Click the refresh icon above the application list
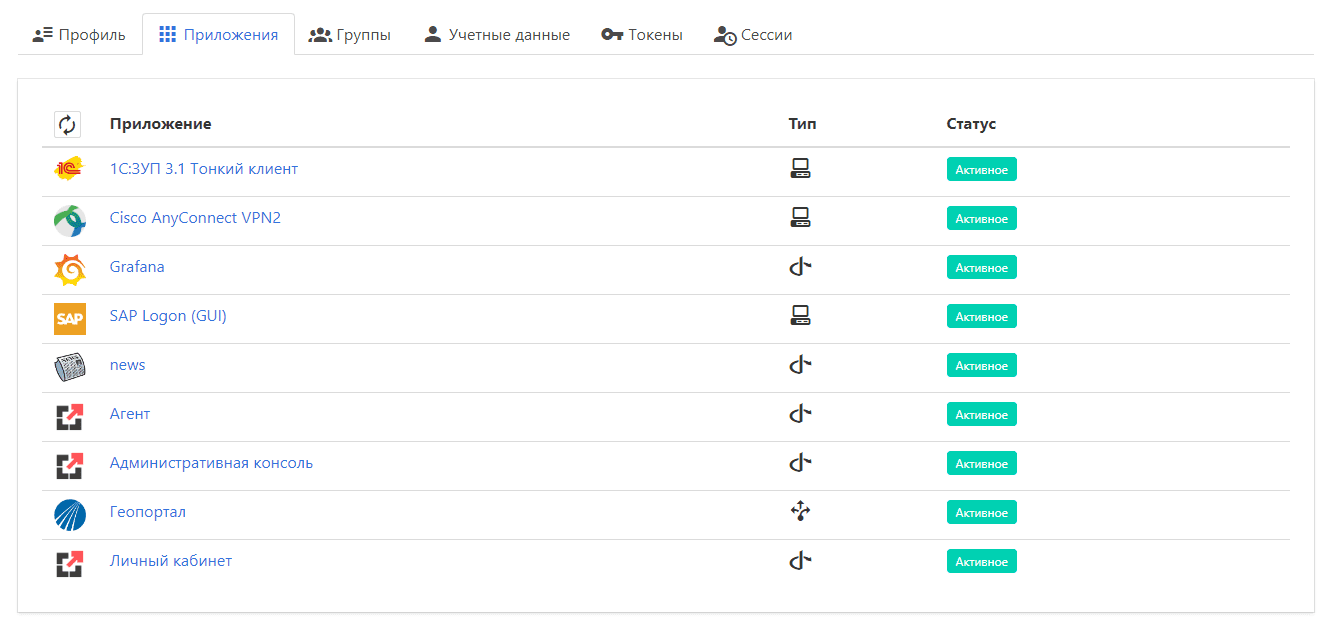Image resolution: width=1331 pixels, height=629 pixels. pos(67,125)
